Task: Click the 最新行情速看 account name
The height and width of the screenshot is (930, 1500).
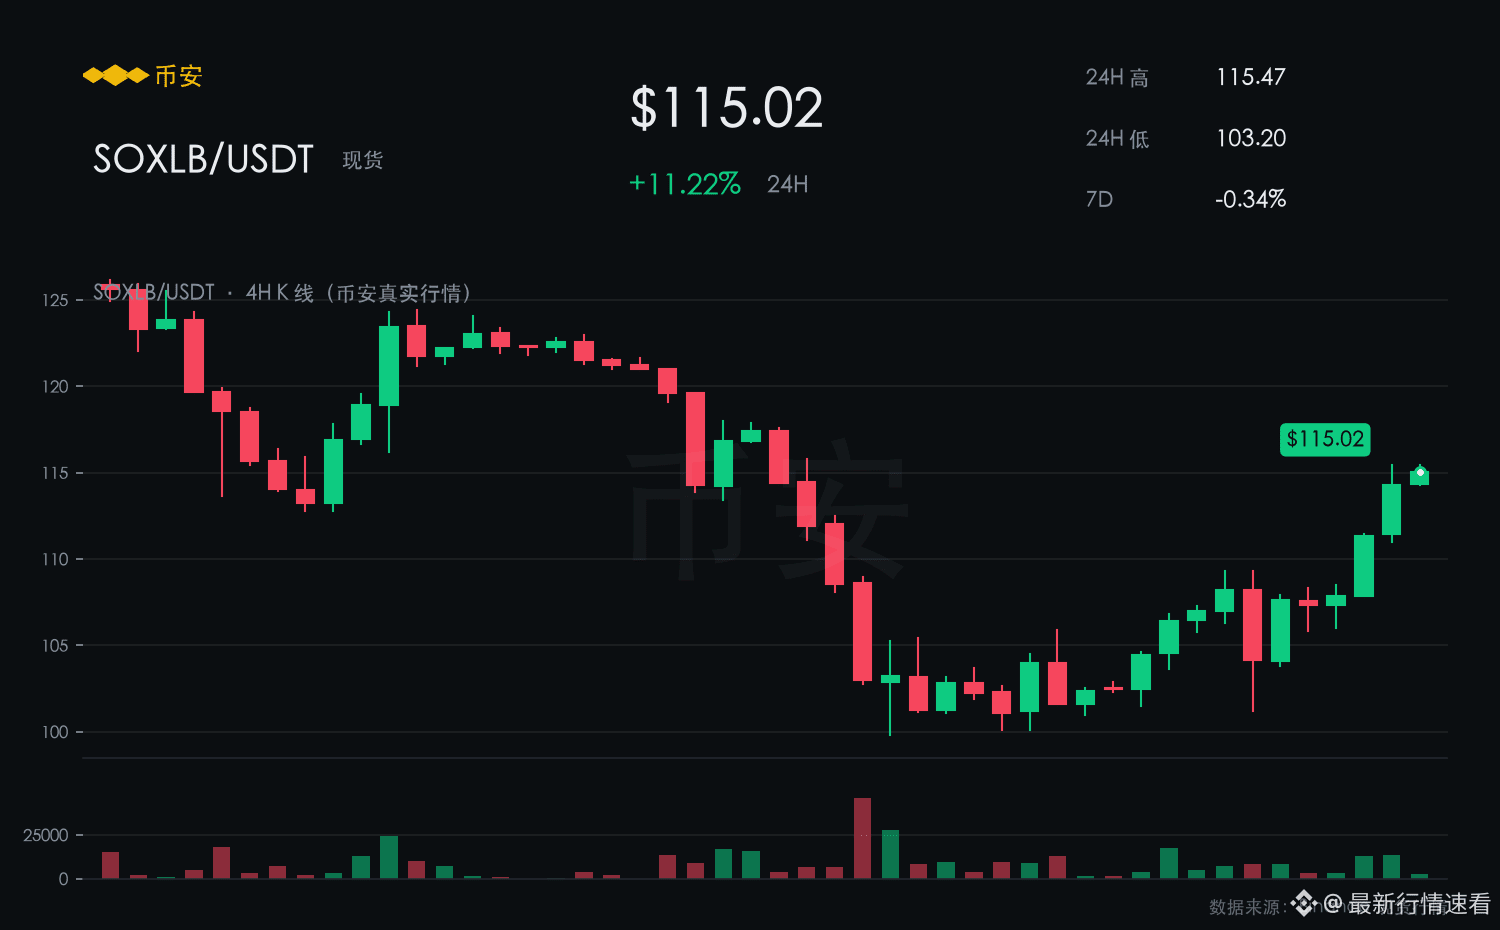Action: [x=1420, y=904]
